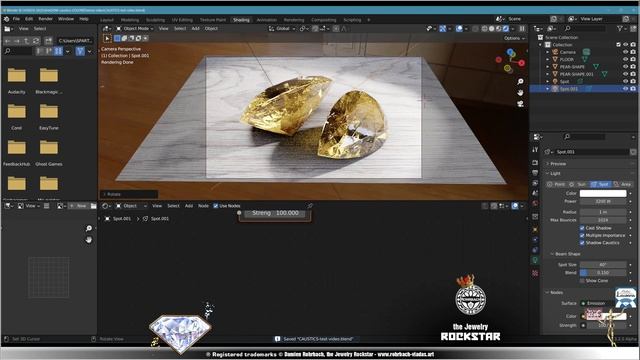Viewport: 640px width, 360px height.
Task: Set light type to Point
Action: (556, 184)
